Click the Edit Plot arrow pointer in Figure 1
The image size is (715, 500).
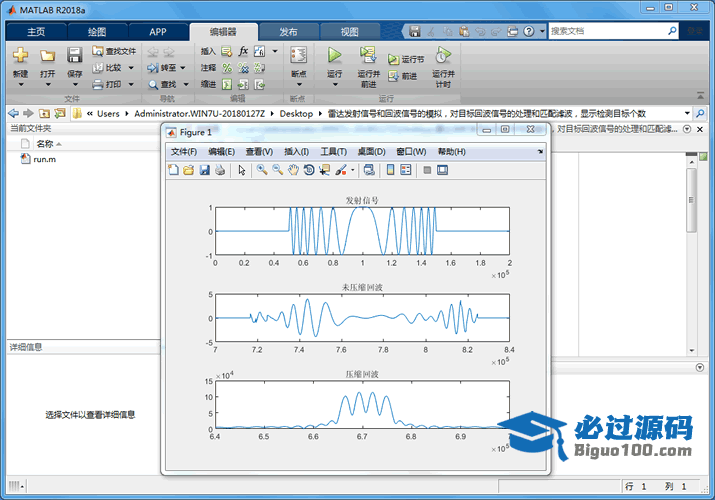(242, 170)
